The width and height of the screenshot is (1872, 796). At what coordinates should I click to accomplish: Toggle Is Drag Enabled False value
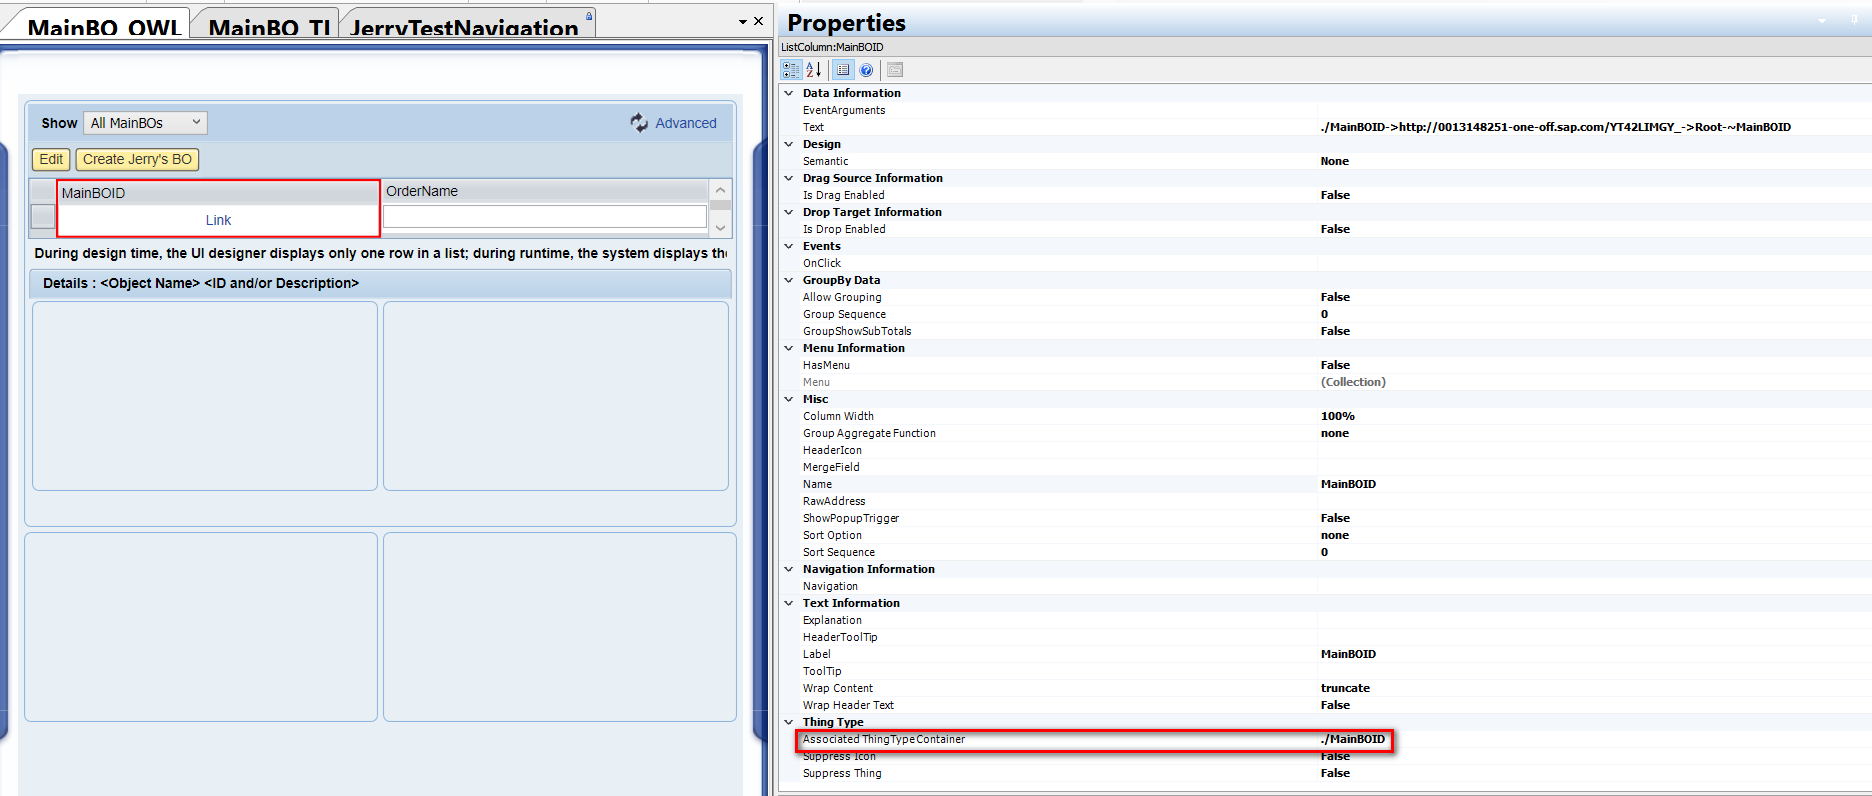pos(1335,195)
